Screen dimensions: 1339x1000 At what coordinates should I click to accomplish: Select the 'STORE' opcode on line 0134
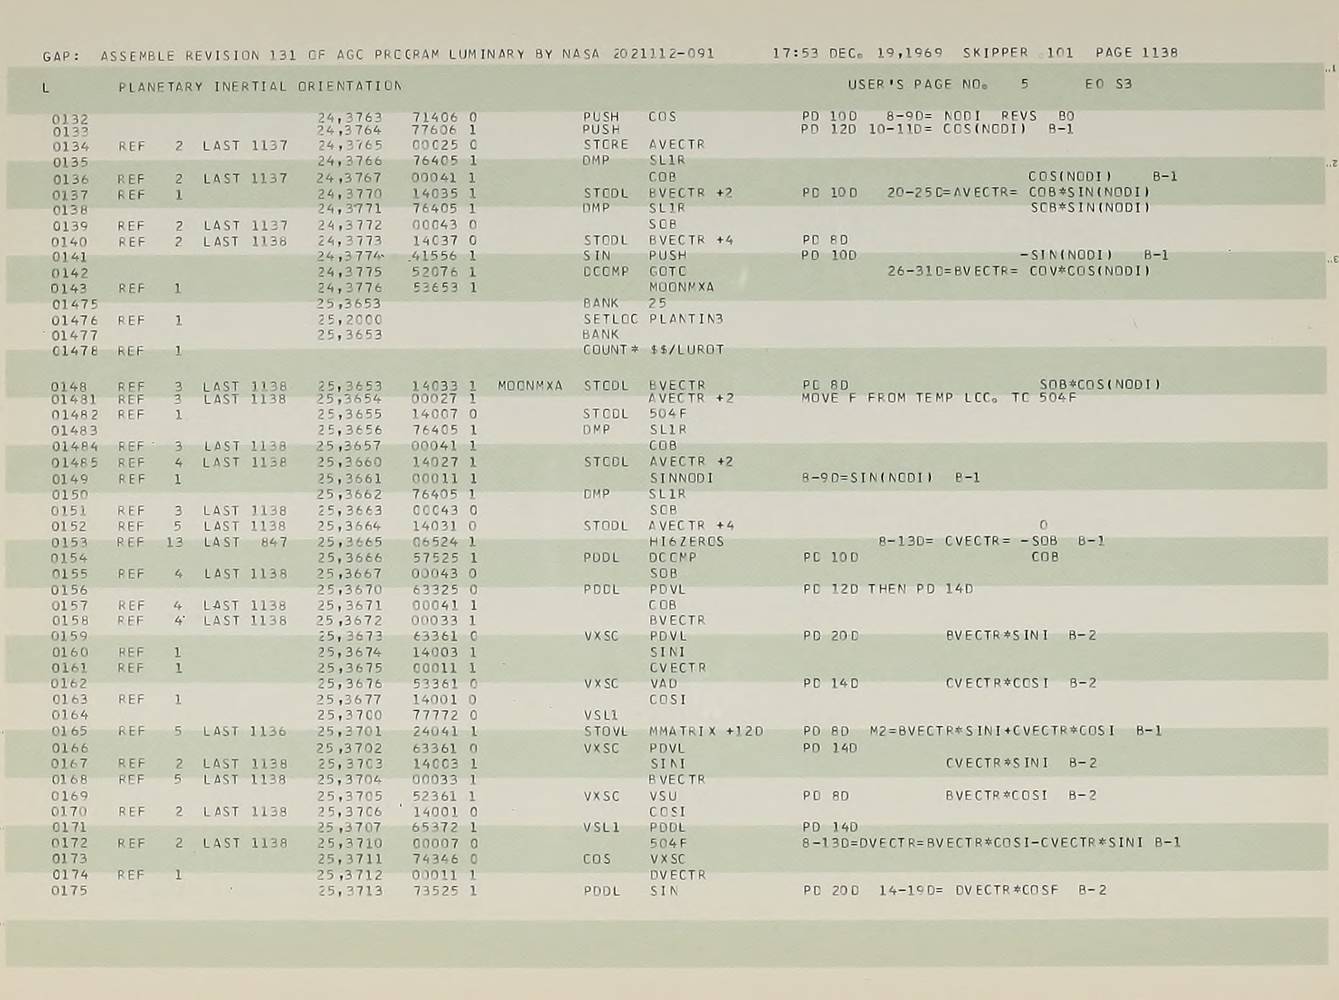pyautogui.click(x=606, y=145)
